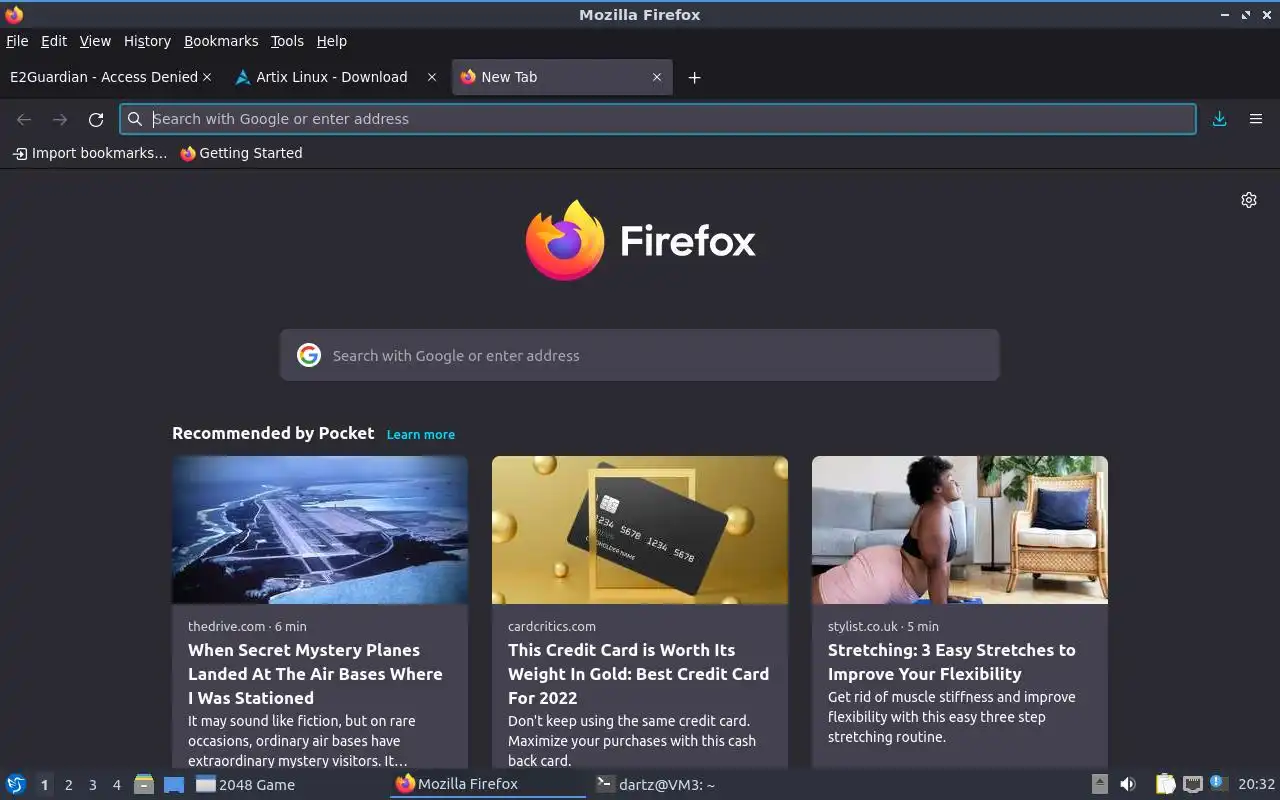
Task: Open New Tab personalize gear icon
Action: pyautogui.click(x=1249, y=200)
